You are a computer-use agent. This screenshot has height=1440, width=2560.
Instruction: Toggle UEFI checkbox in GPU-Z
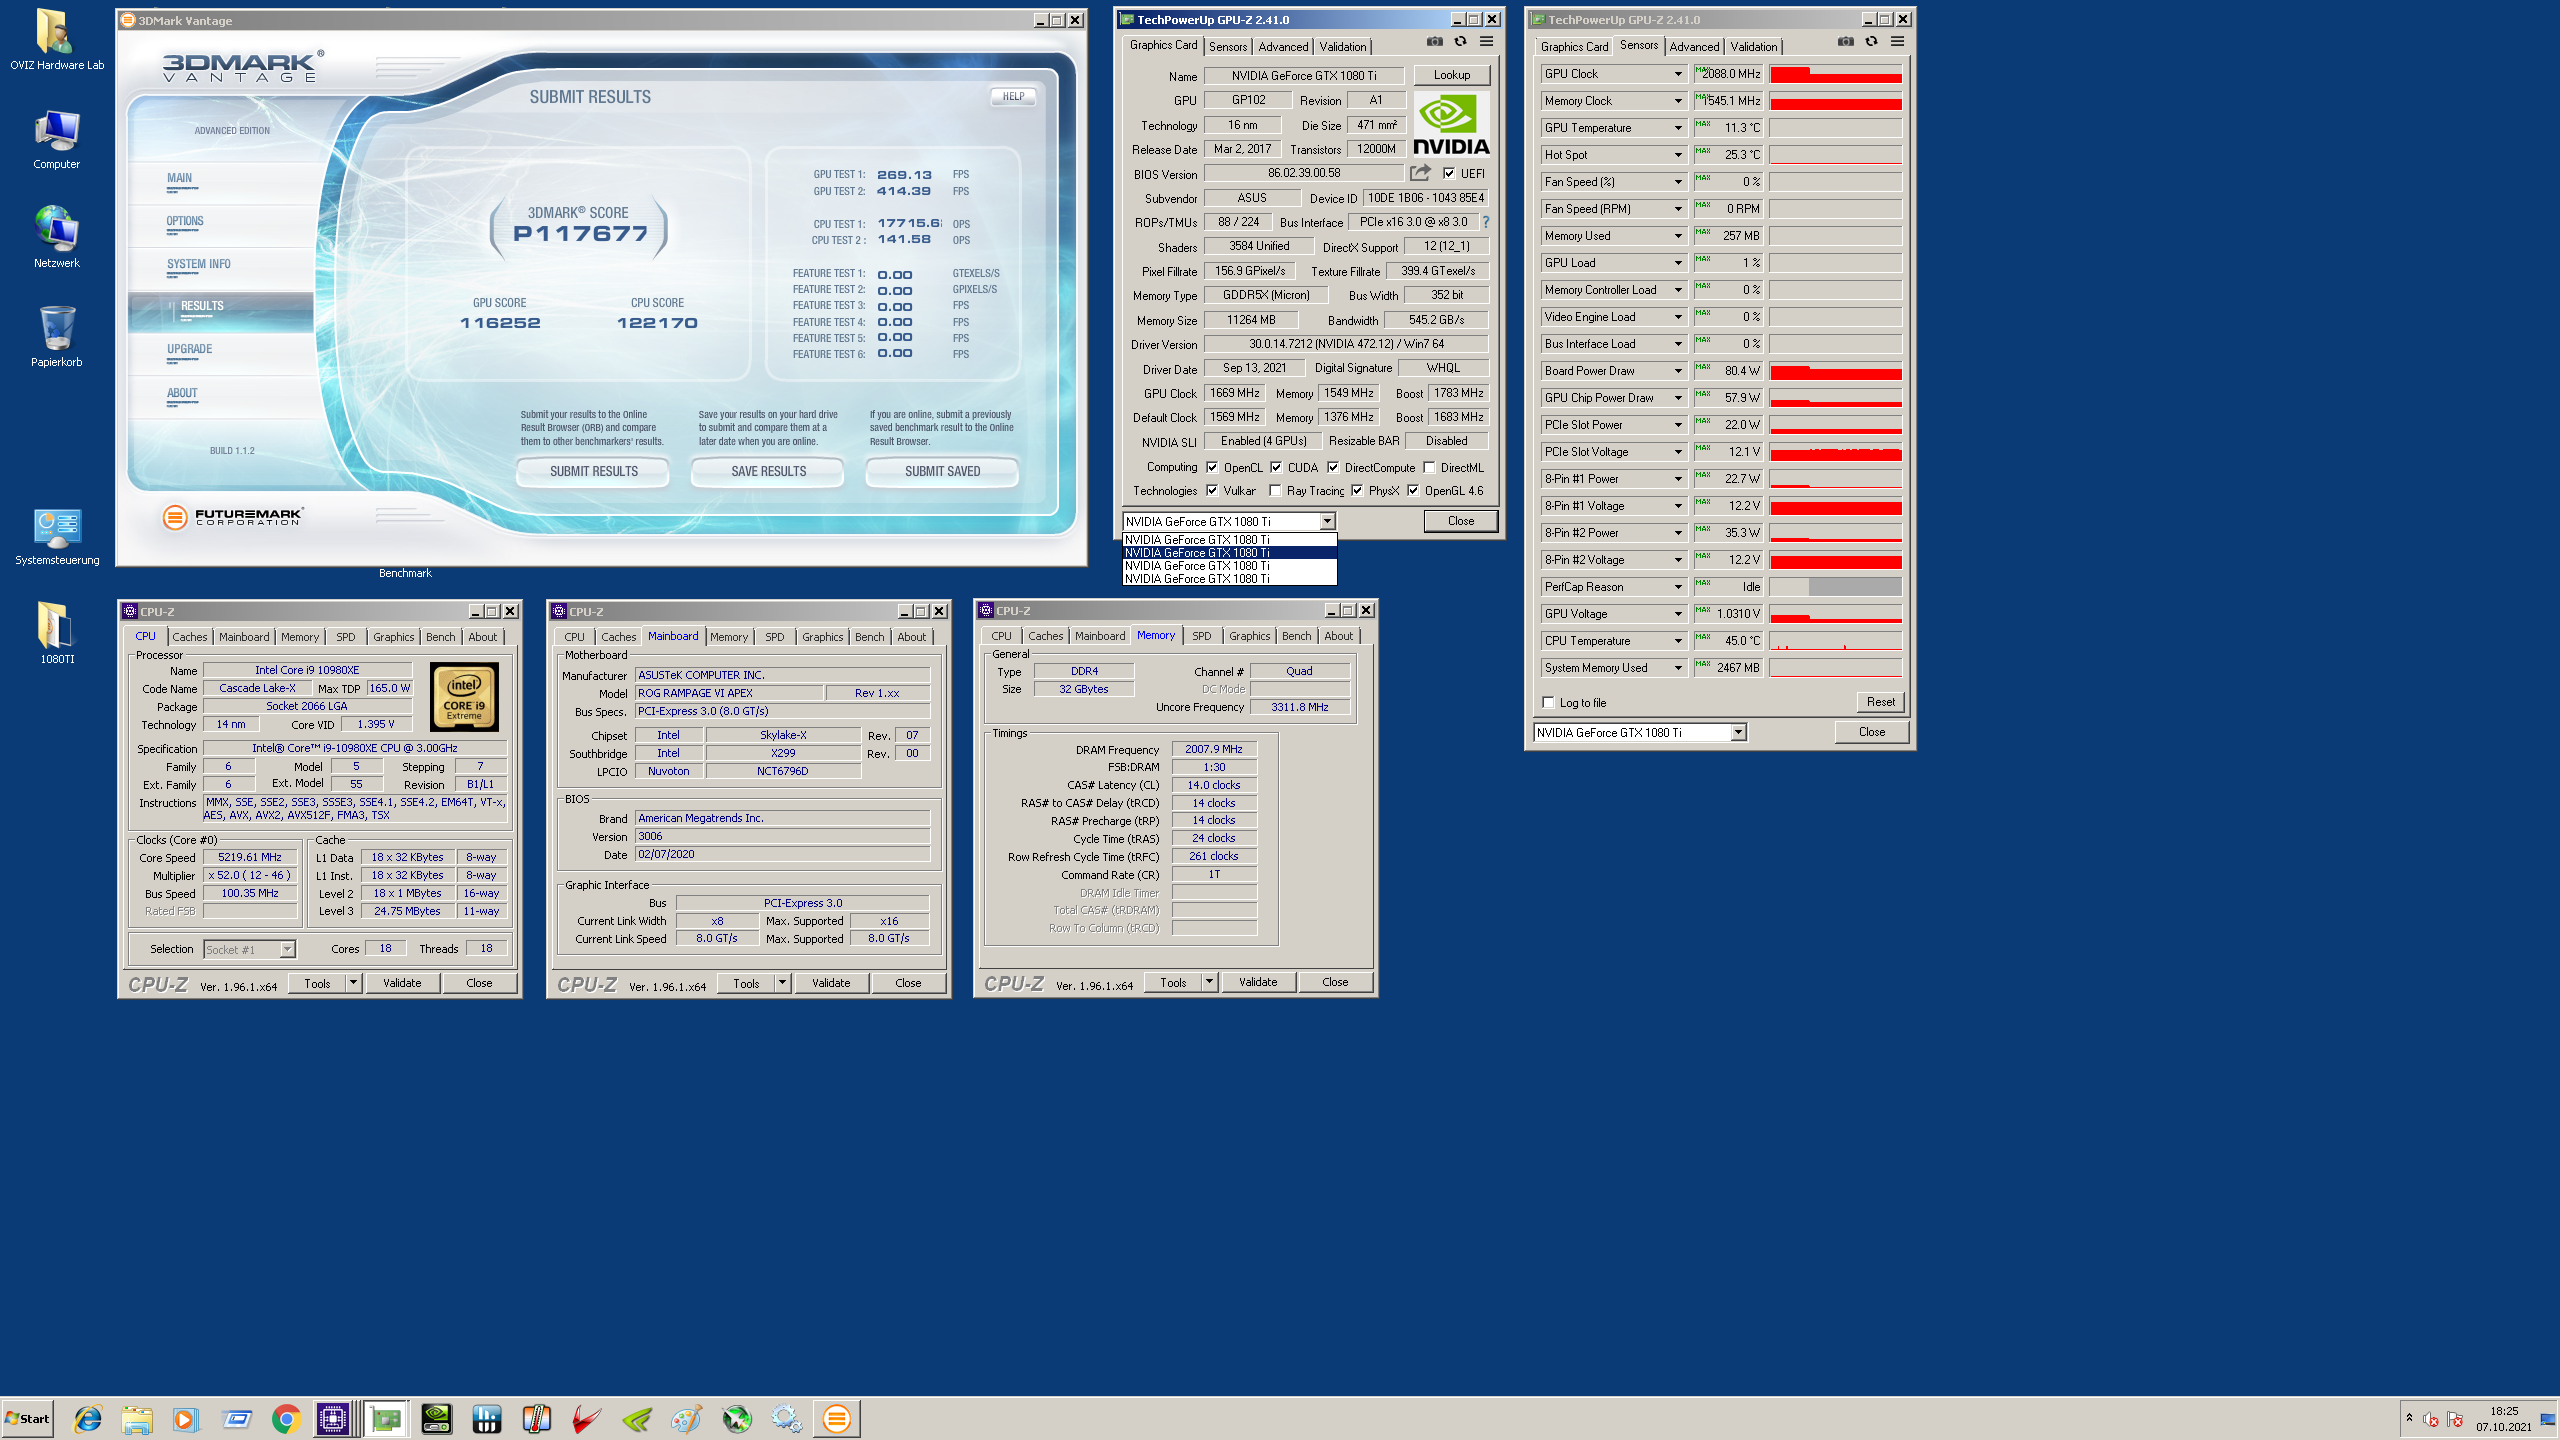(x=1449, y=173)
